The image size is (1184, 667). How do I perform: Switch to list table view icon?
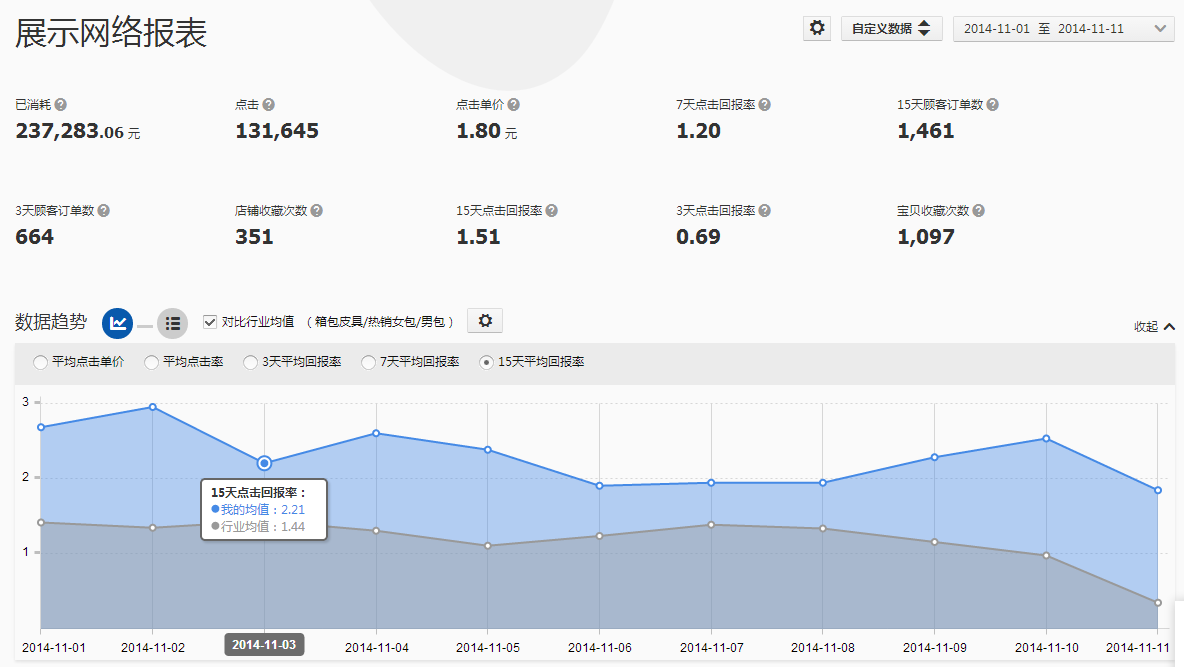coord(172,323)
